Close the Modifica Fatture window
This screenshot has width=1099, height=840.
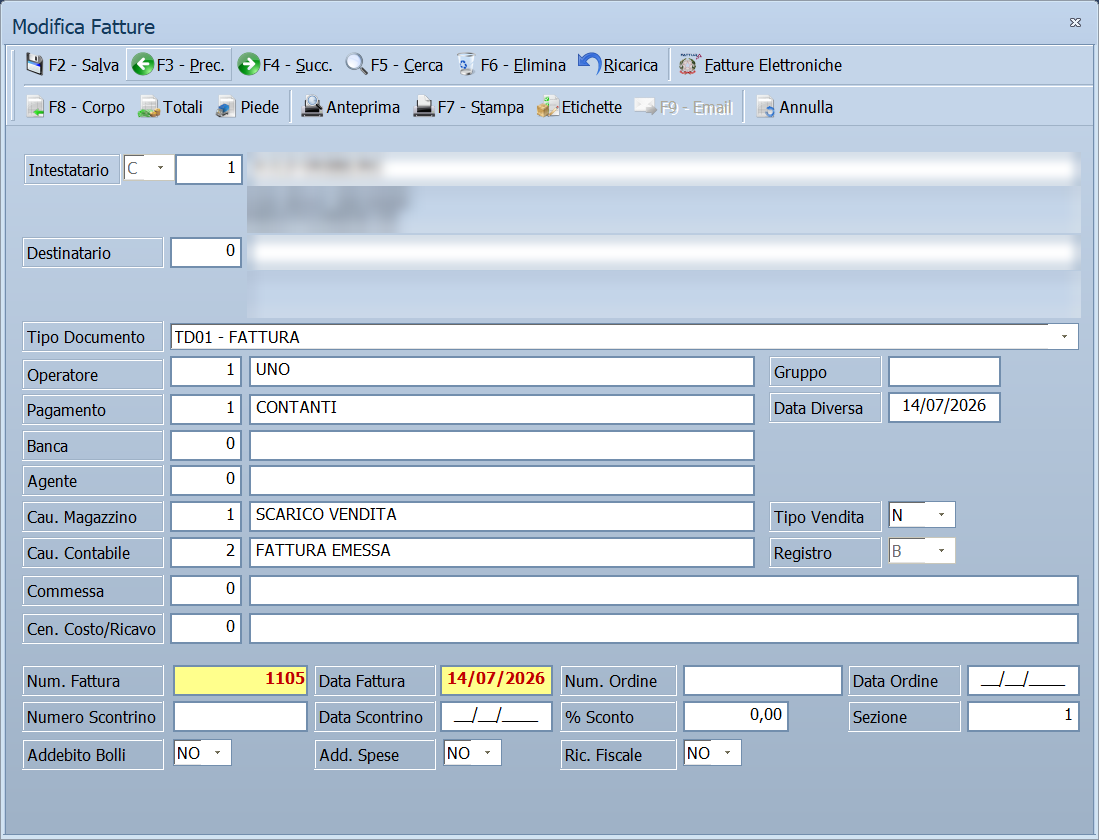point(1075,22)
